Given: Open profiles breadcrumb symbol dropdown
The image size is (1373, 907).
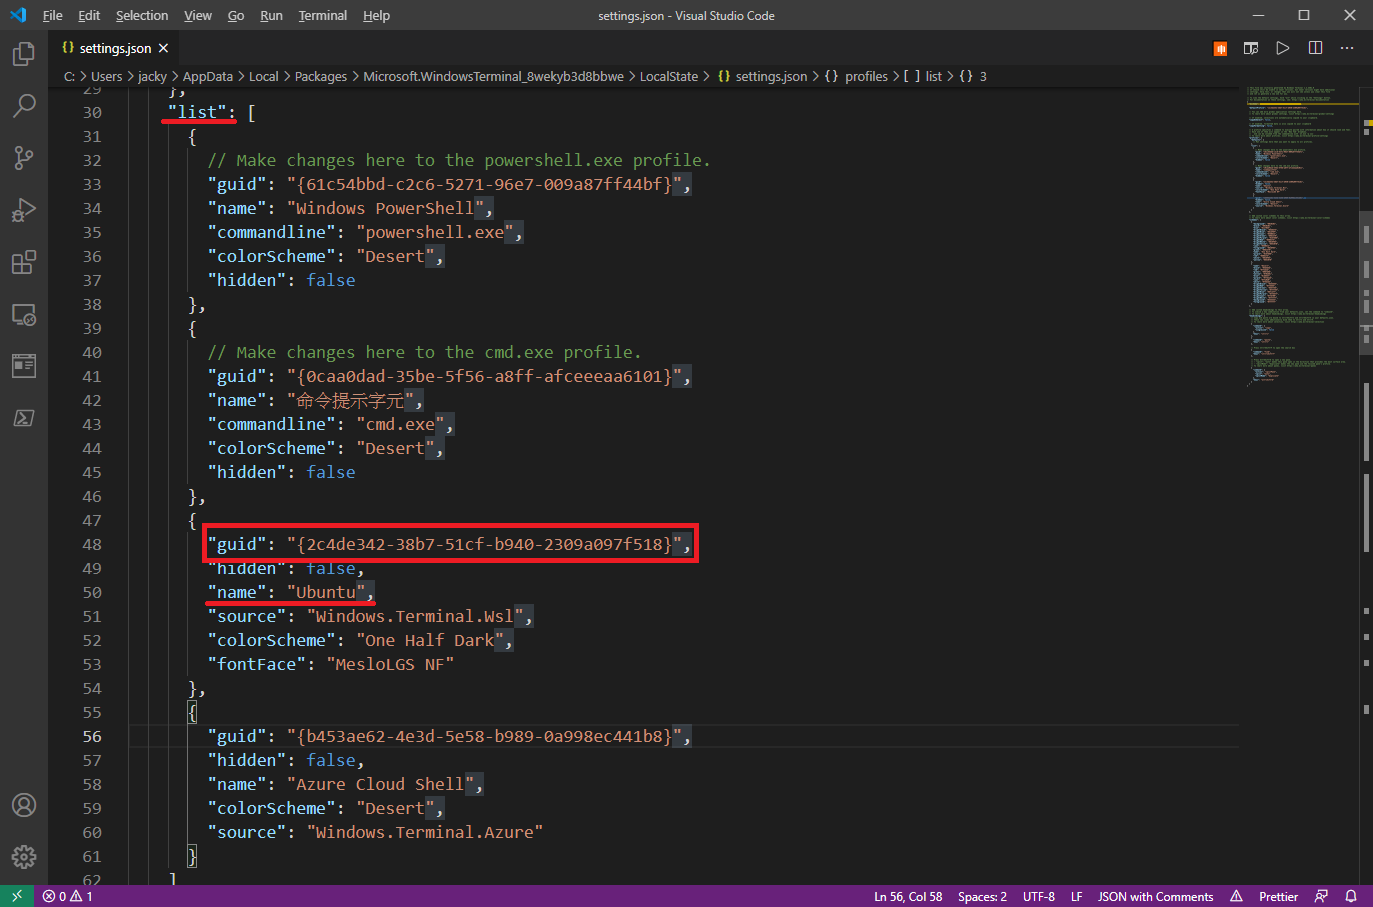Looking at the screenshot, I should click(856, 76).
